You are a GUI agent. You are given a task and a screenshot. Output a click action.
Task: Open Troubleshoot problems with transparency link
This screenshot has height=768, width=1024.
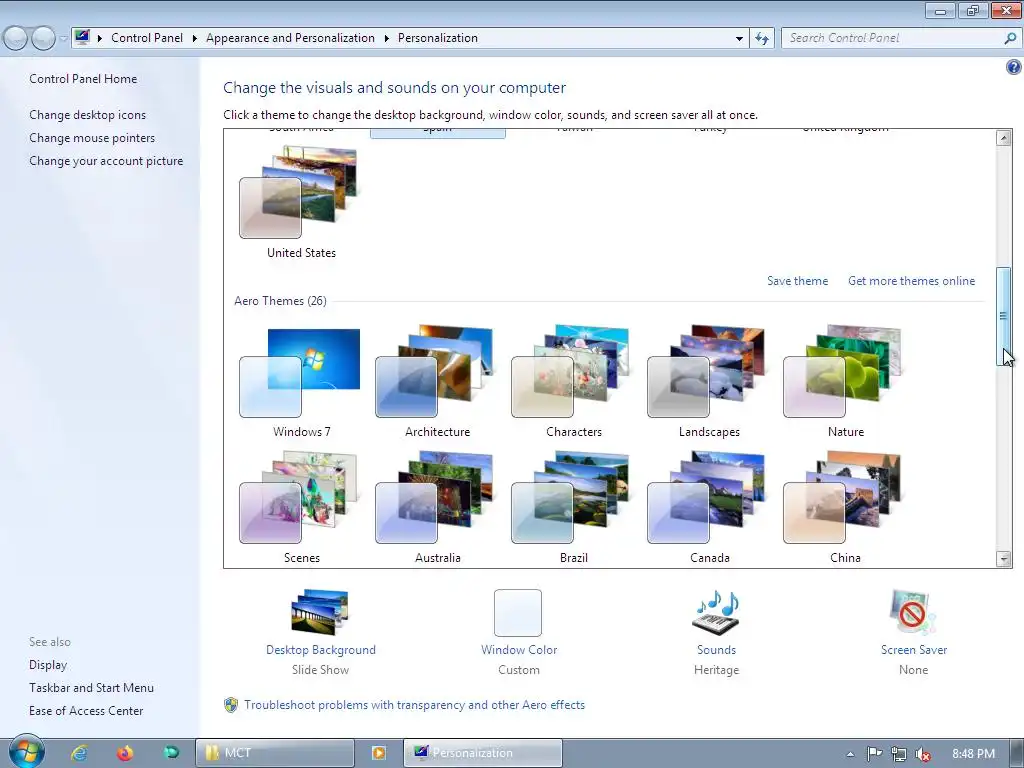point(414,705)
